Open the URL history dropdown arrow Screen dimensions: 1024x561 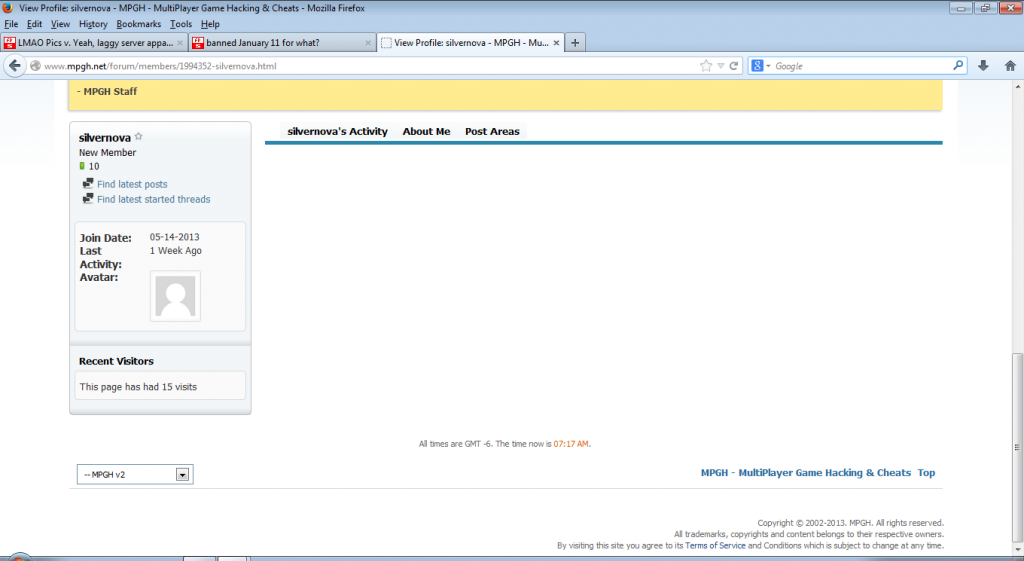720,66
